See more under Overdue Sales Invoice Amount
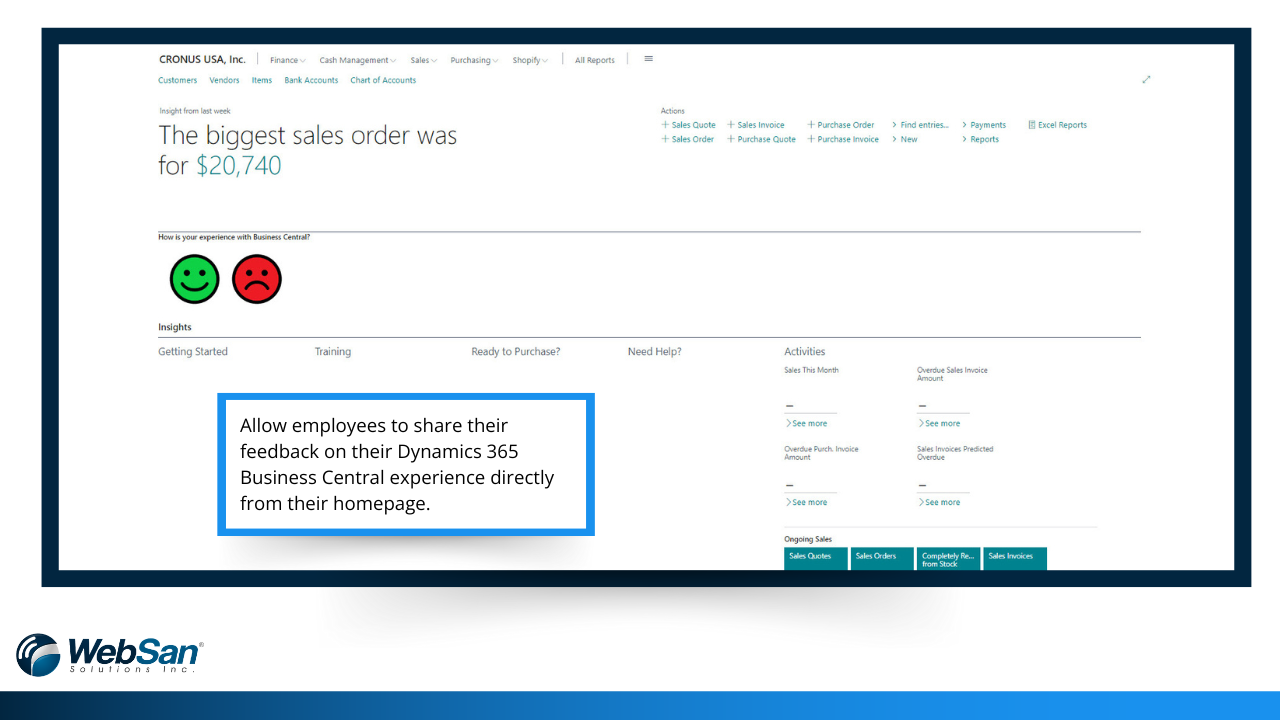The height and width of the screenshot is (720, 1280). 939,423
